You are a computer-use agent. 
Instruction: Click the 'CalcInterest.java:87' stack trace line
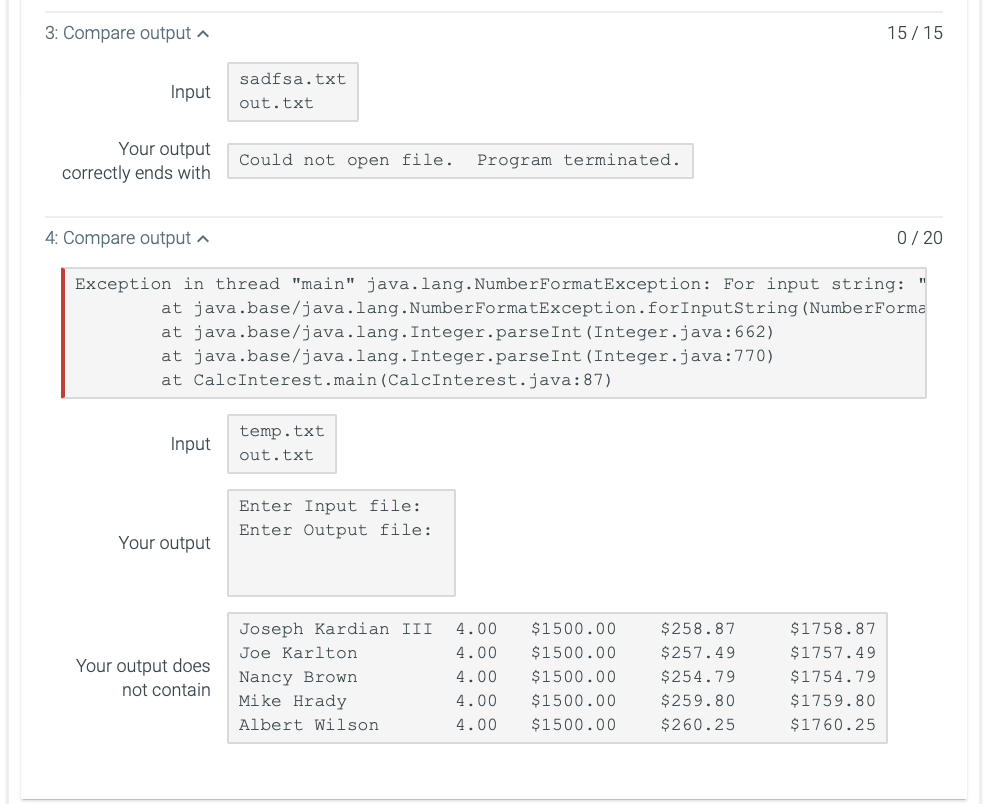(x=387, y=380)
